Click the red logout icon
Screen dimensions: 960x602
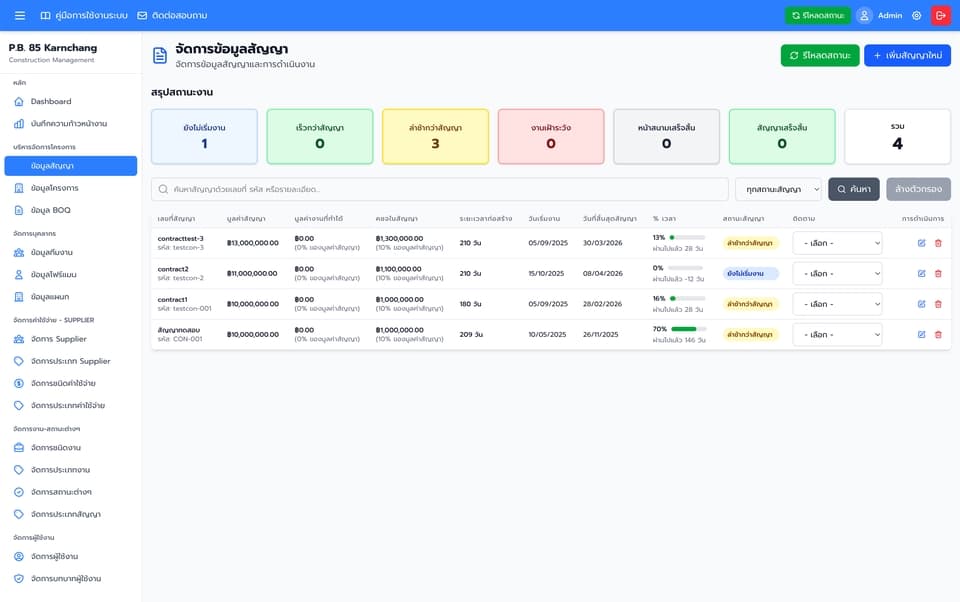click(941, 15)
